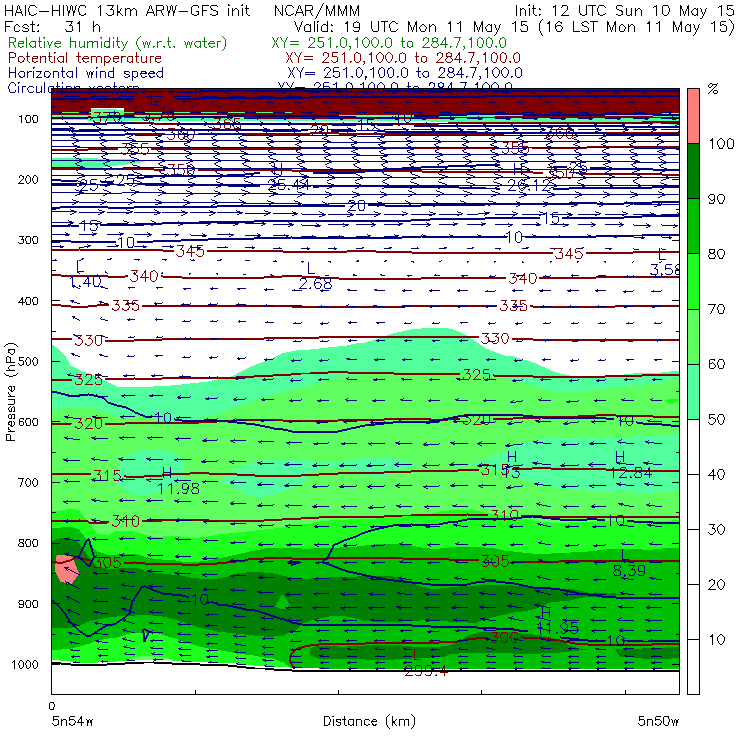Select the 70–80% bright green colorbar segment

click(x=693, y=281)
